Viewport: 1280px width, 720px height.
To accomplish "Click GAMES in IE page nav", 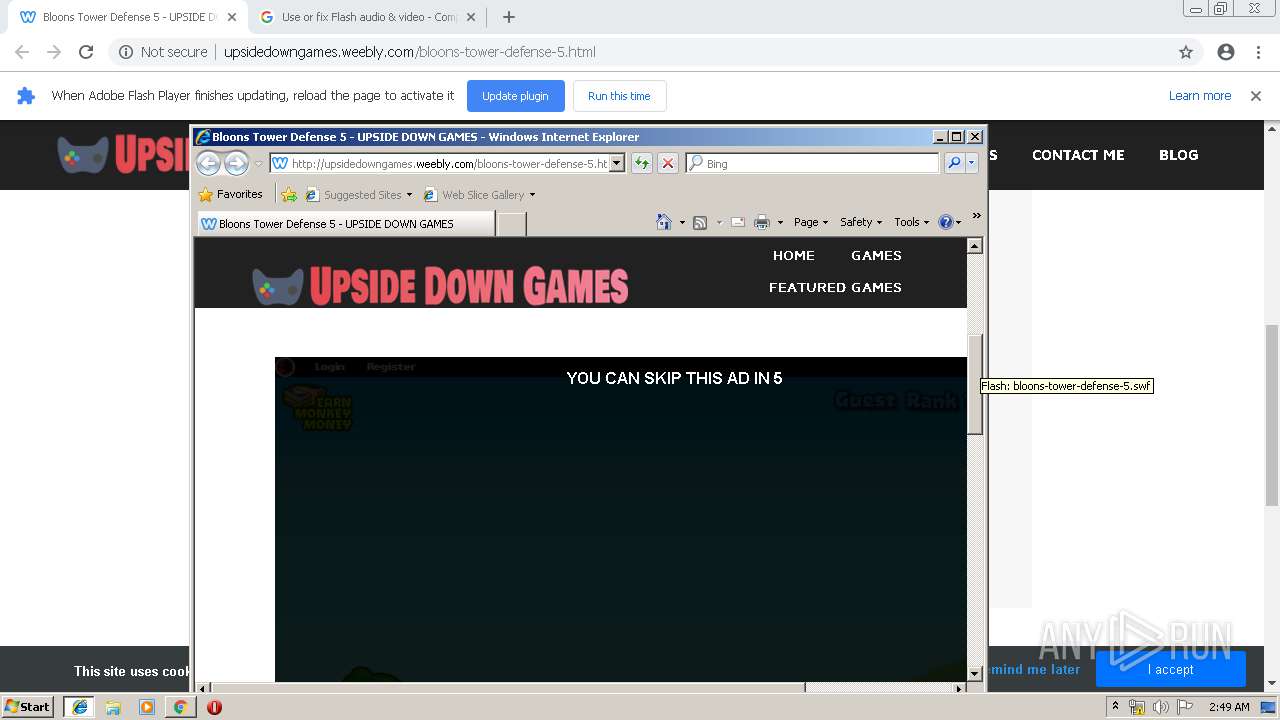I will pos(876,255).
